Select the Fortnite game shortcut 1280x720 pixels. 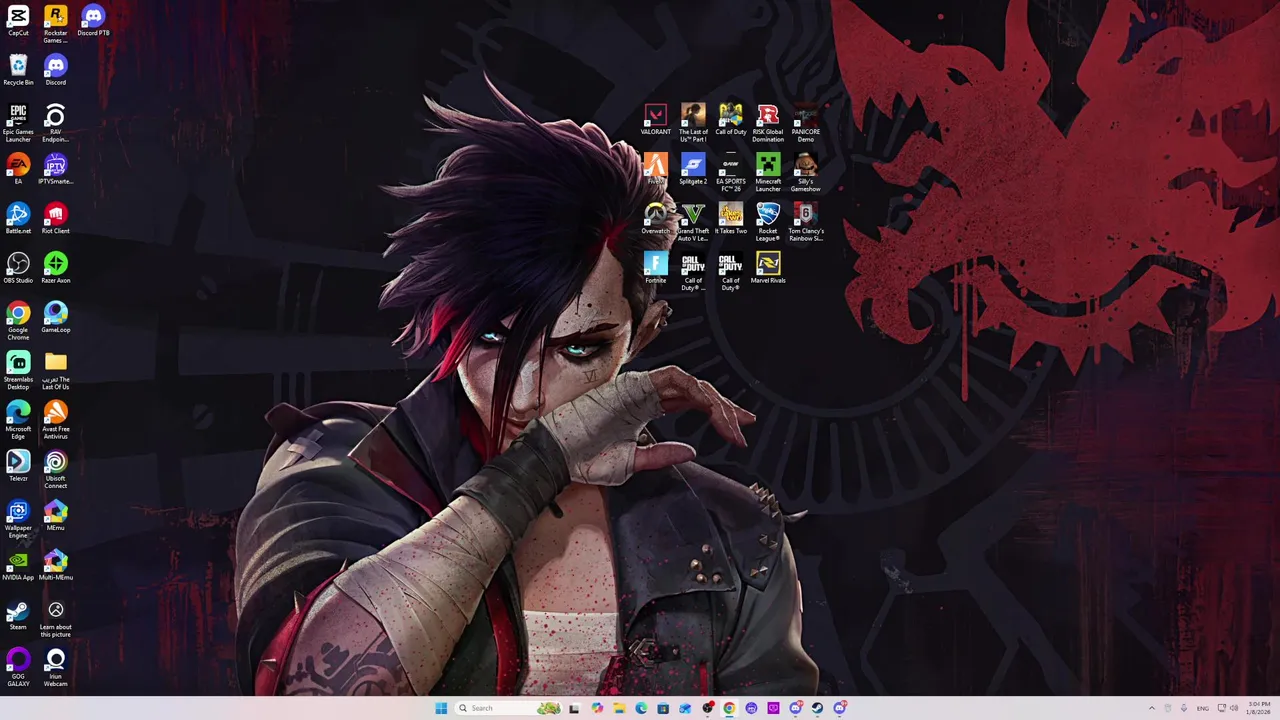point(656,268)
